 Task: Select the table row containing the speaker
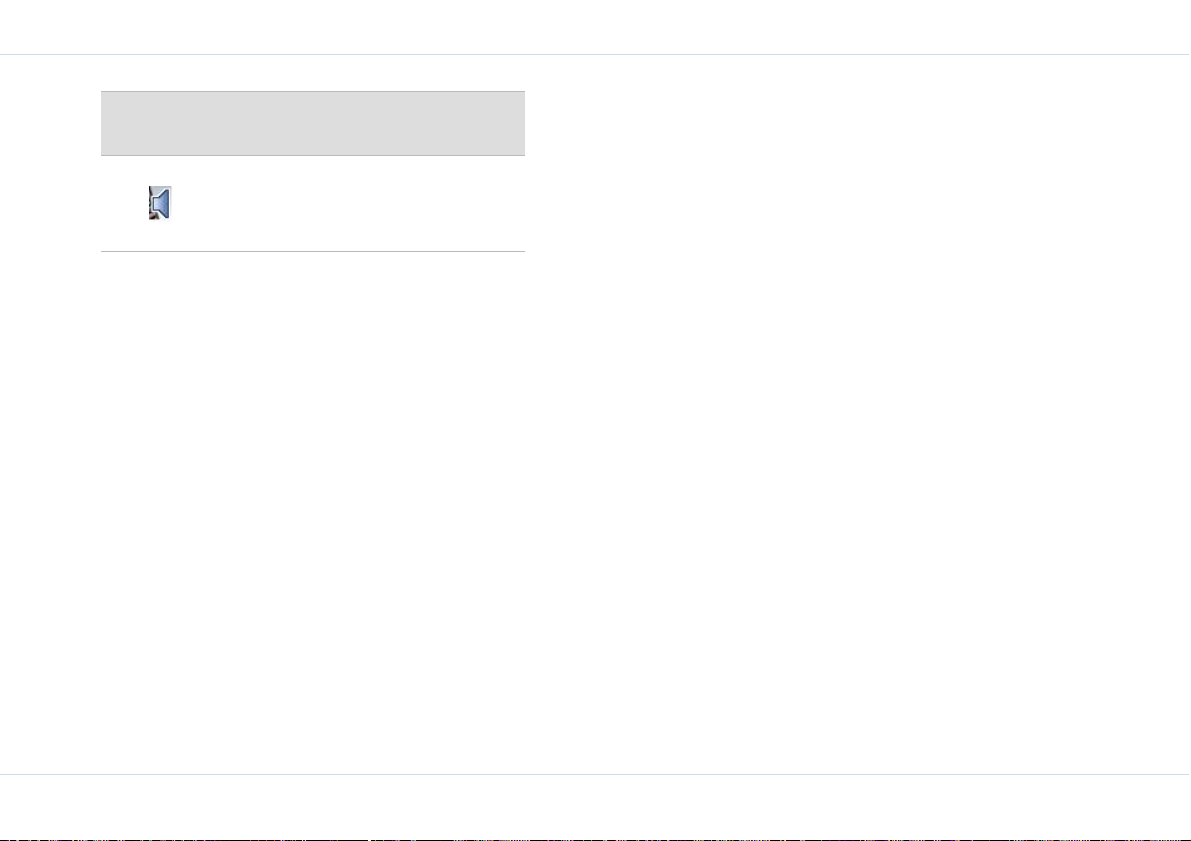[313, 204]
